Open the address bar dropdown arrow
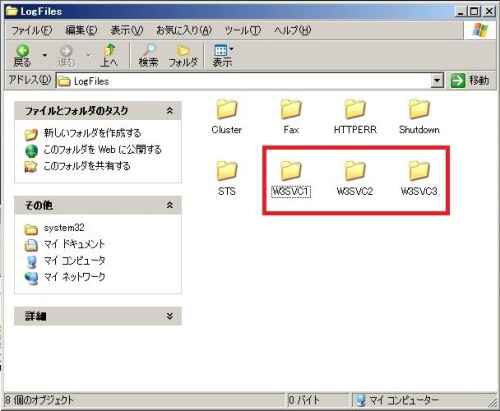This screenshot has width=500, height=411. click(437, 81)
